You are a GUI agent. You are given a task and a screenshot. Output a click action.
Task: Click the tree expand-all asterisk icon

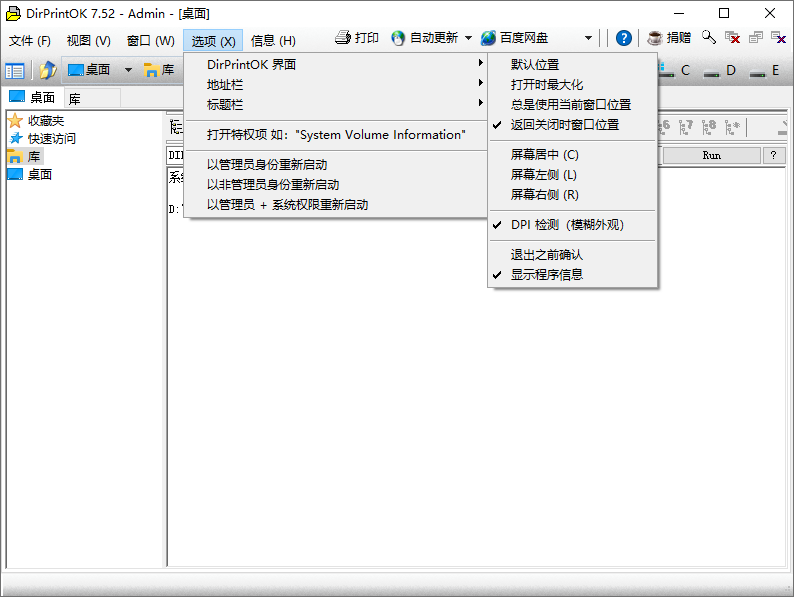pos(732,127)
